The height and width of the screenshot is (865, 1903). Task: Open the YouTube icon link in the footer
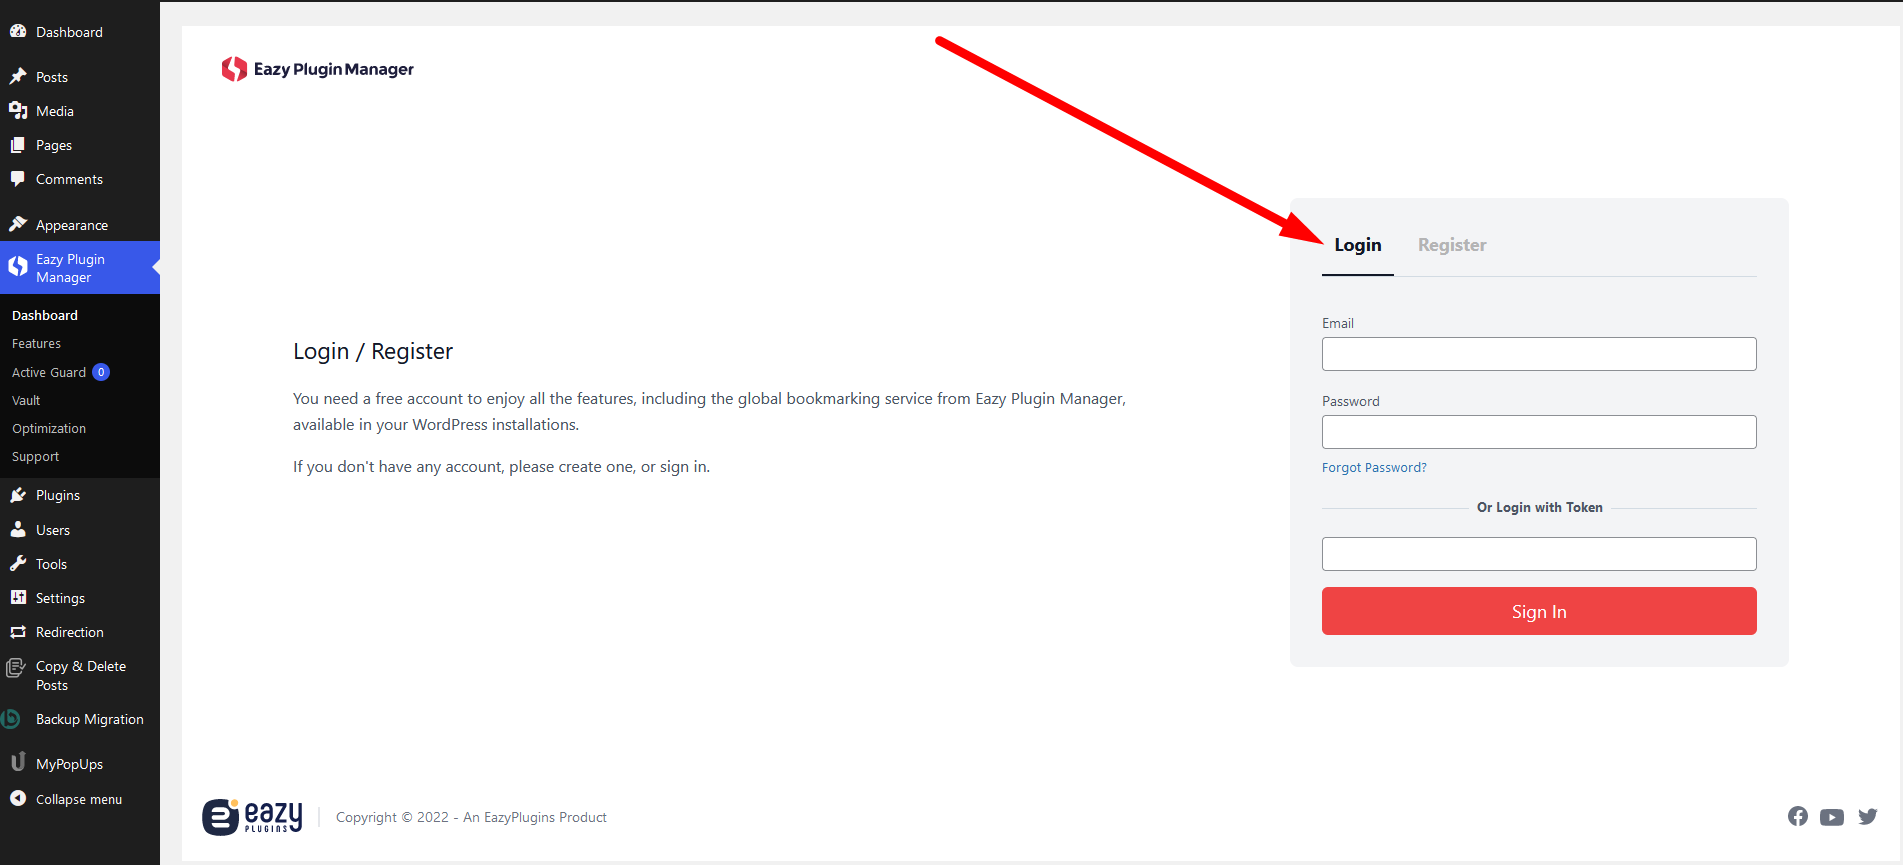1831,817
